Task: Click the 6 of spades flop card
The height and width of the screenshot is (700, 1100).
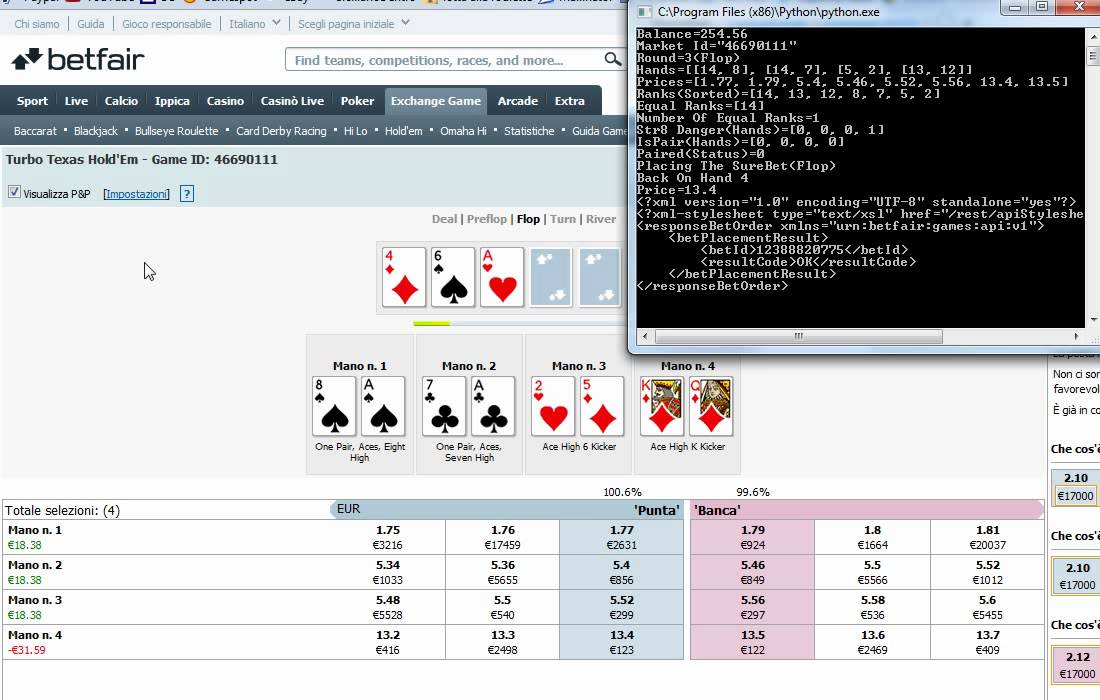Action: pyautogui.click(x=453, y=277)
